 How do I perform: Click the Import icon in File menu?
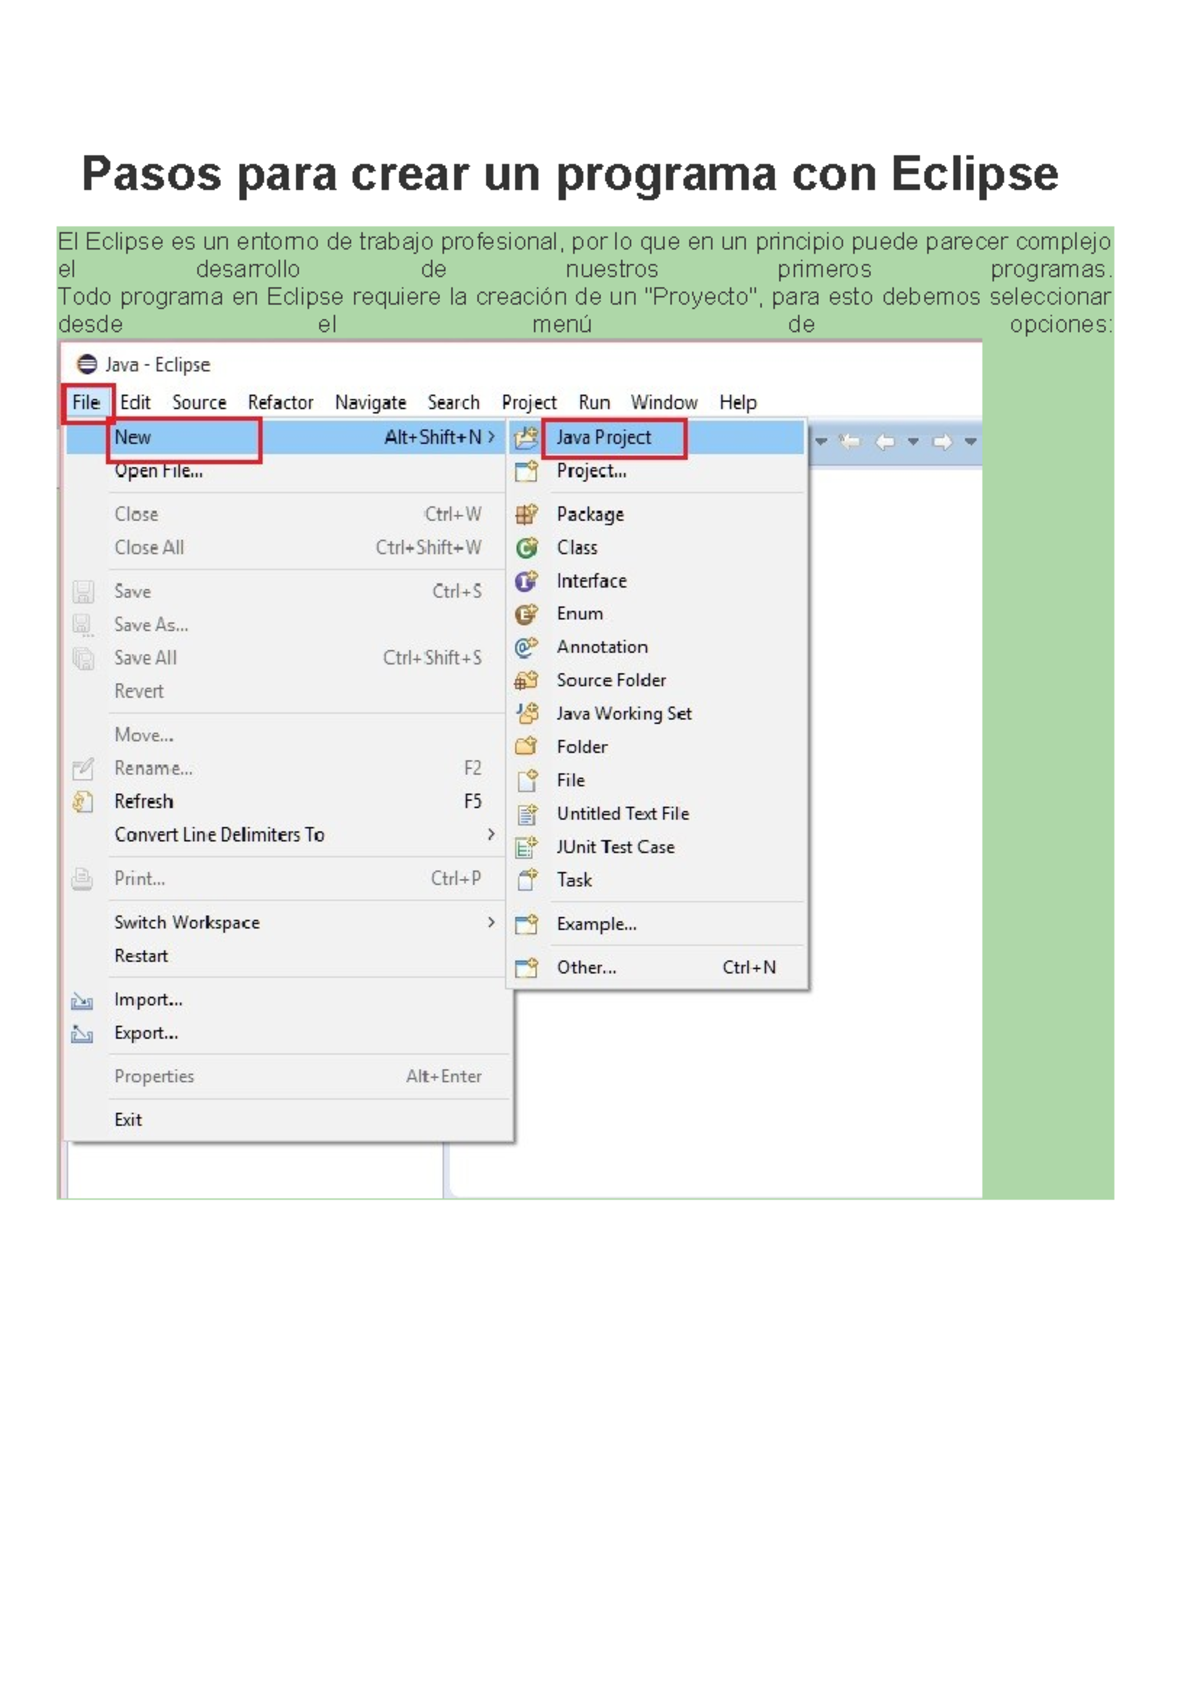click(x=83, y=1000)
